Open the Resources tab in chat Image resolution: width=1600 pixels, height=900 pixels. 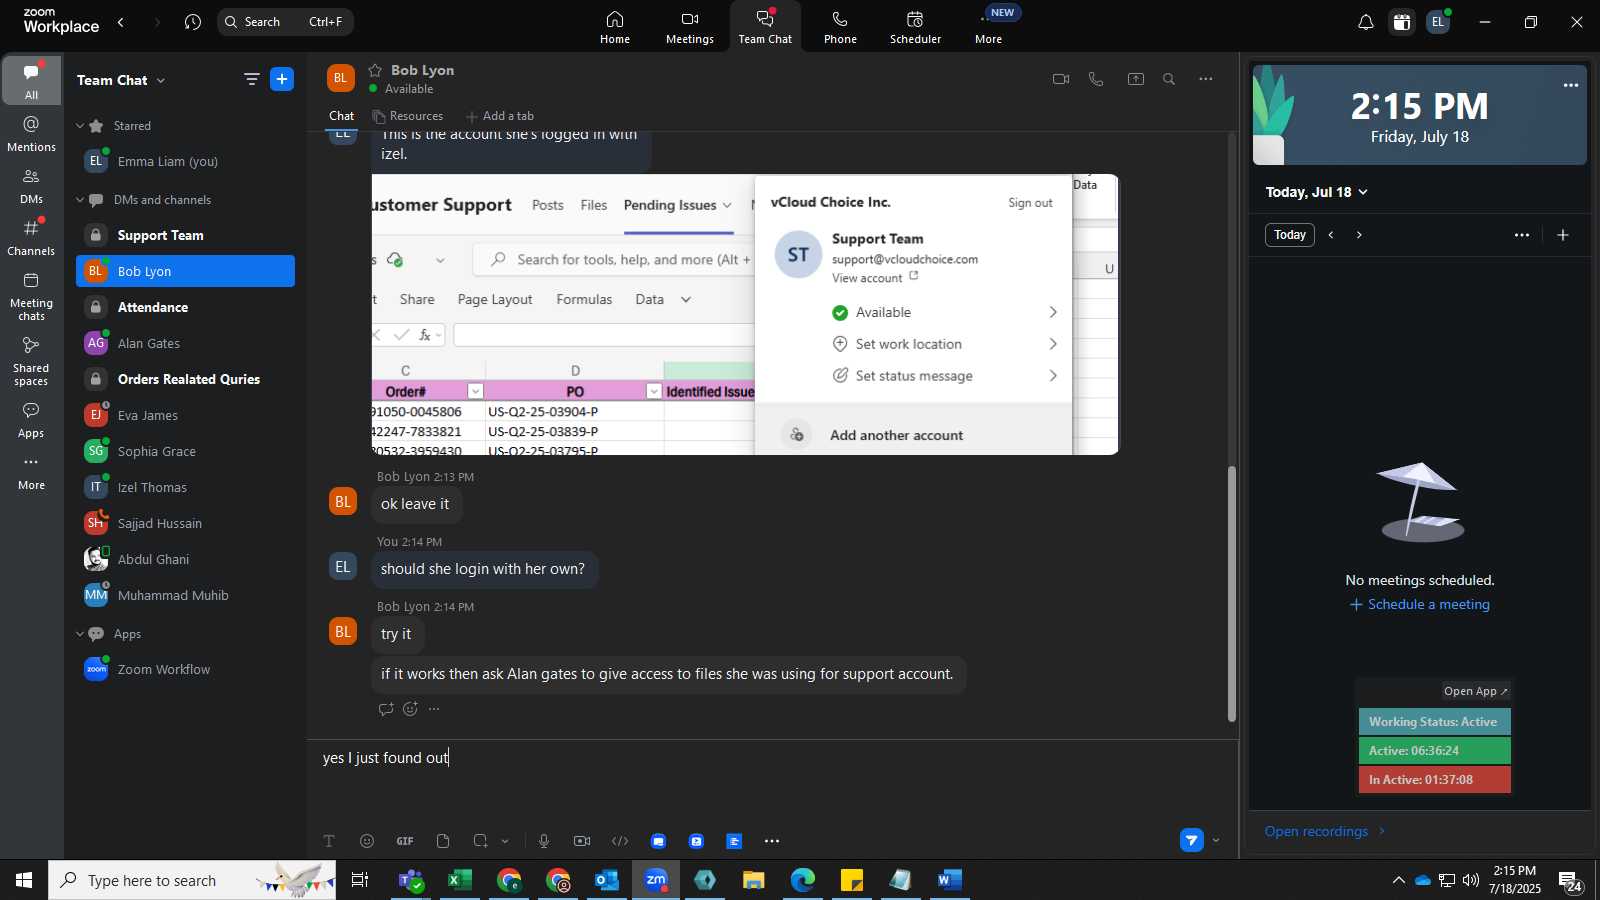(x=408, y=116)
